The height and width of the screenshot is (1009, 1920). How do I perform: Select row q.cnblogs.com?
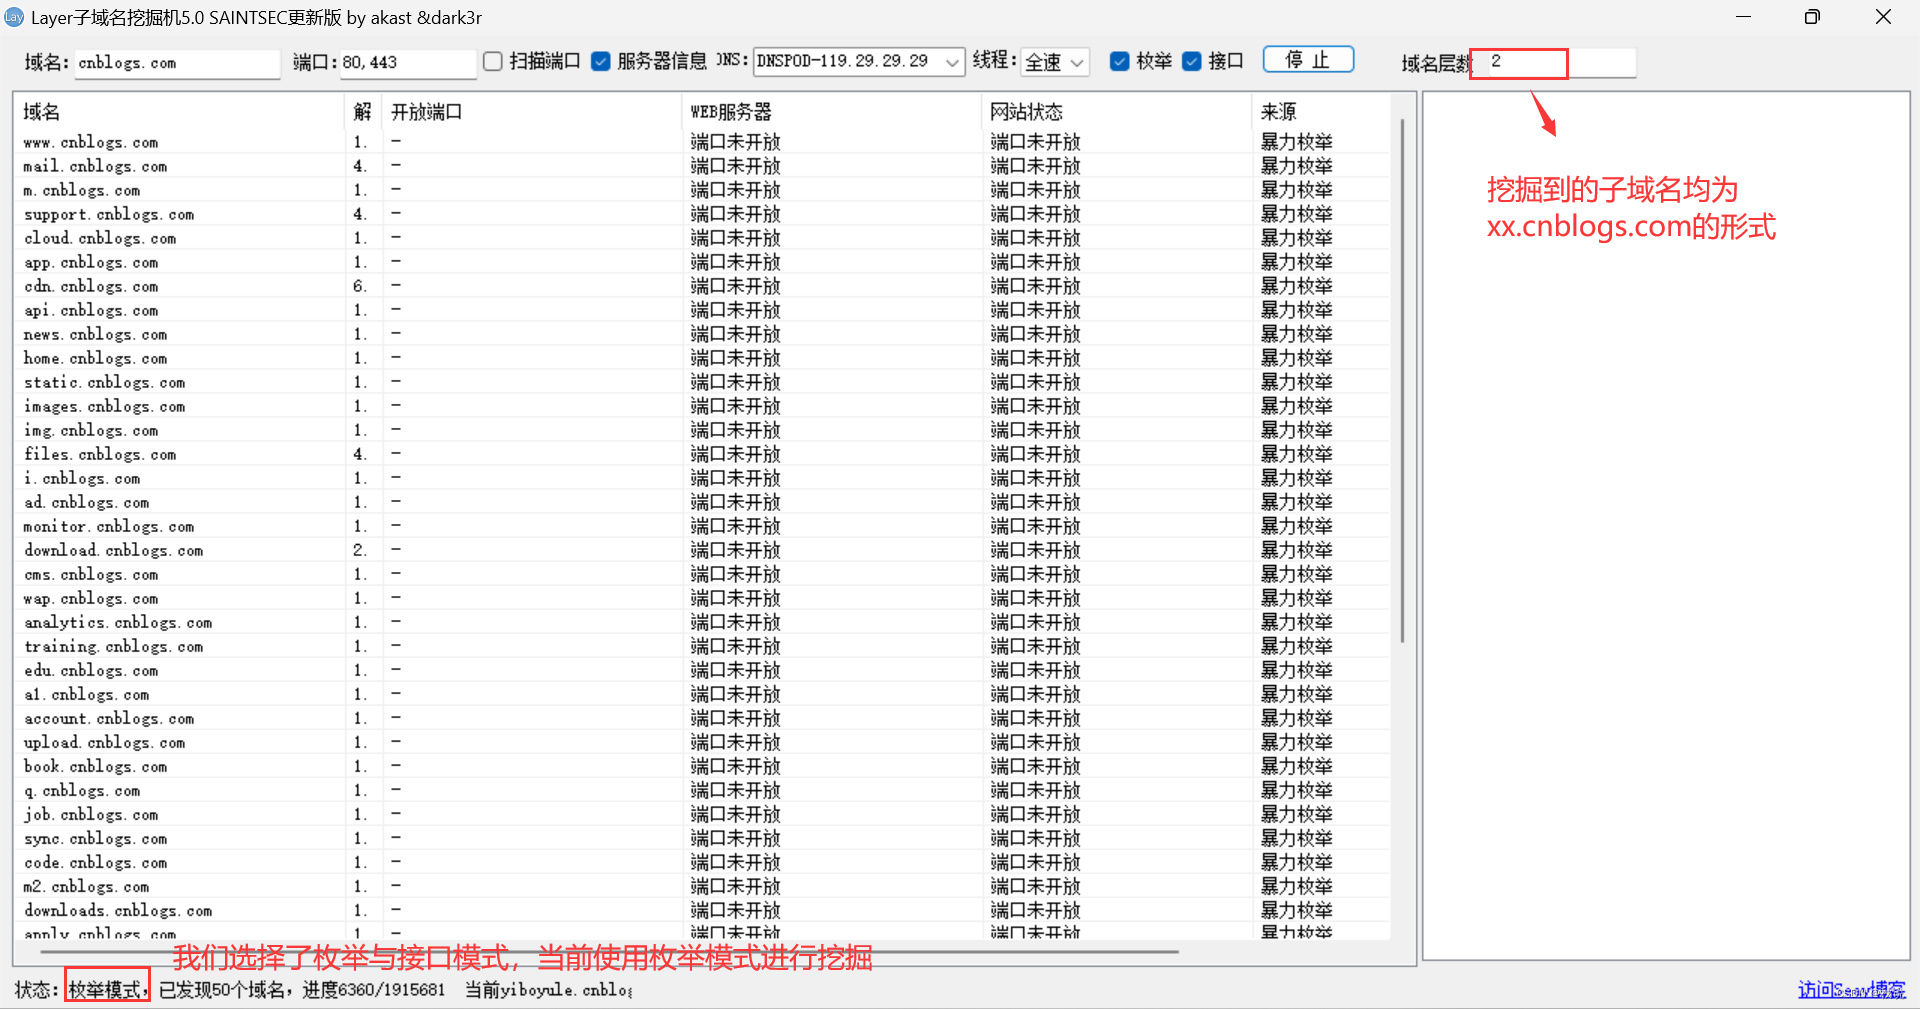[703, 790]
